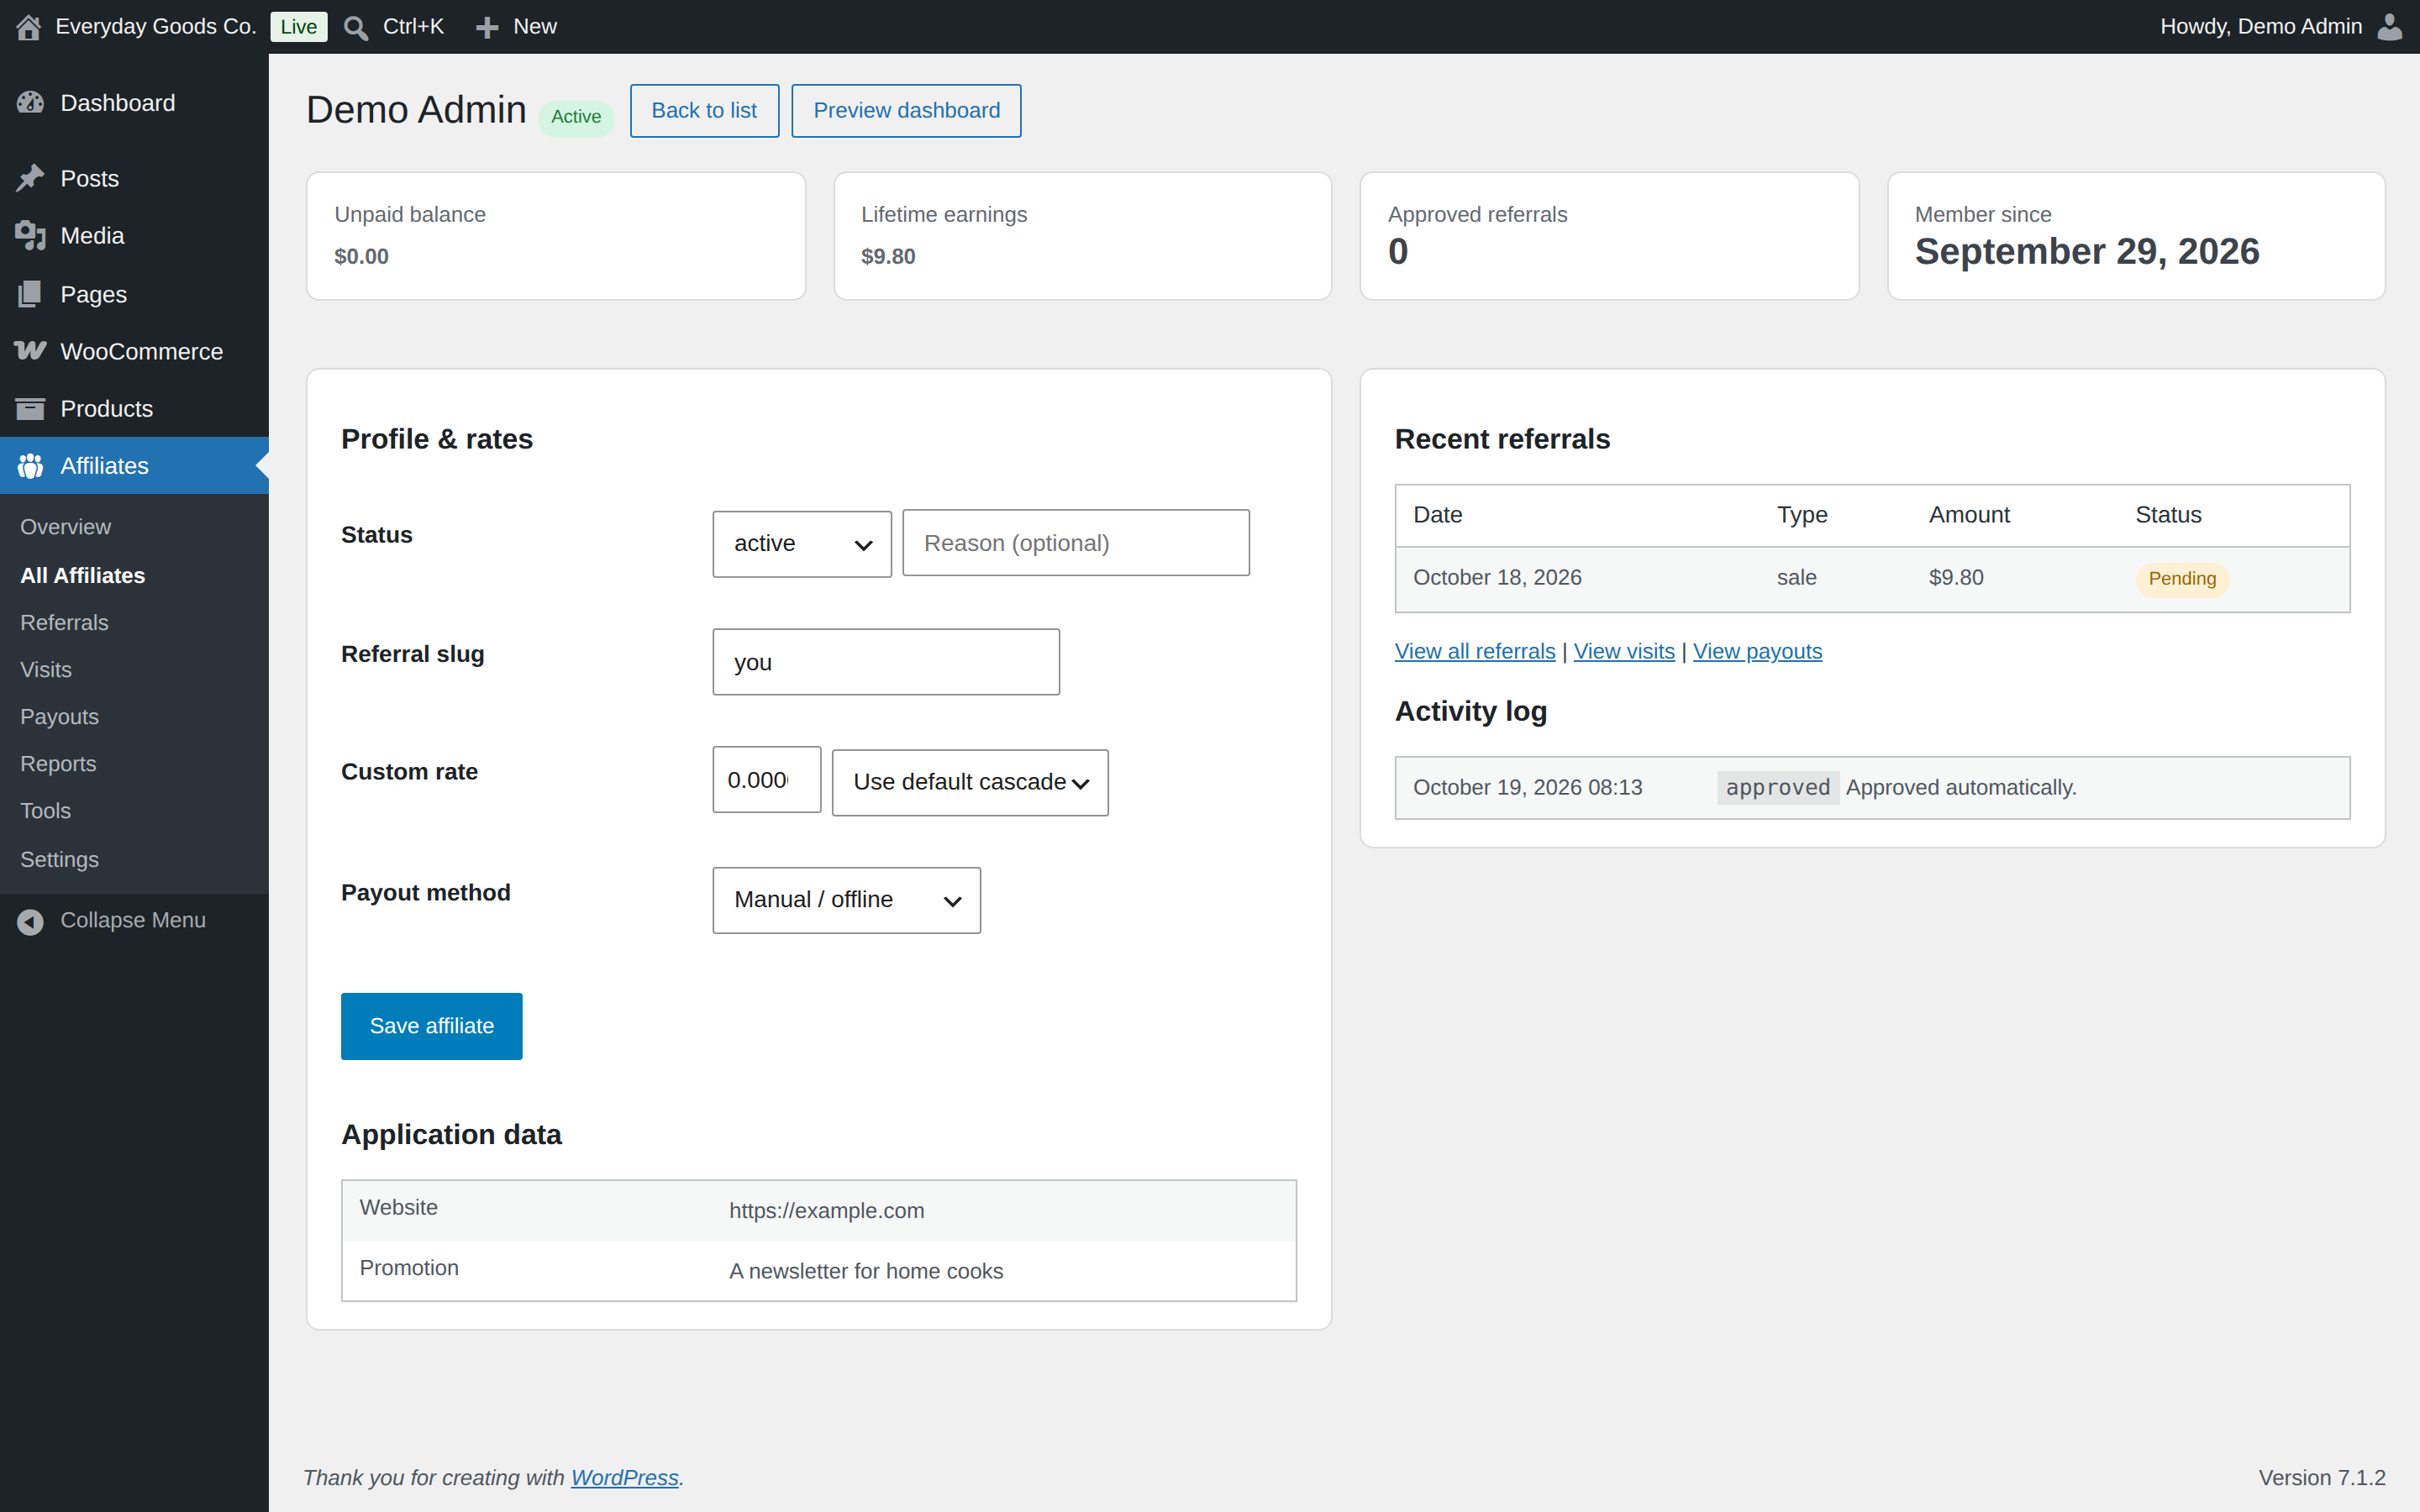Focus the Referral slug field
Image resolution: width=2420 pixels, height=1512 pixels.
click(x=886, y=662)
